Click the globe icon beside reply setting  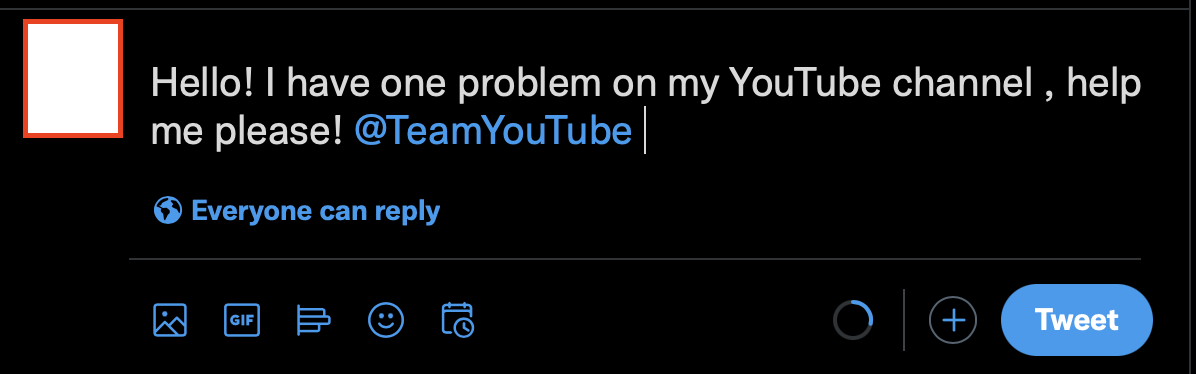tap(168, 210)
